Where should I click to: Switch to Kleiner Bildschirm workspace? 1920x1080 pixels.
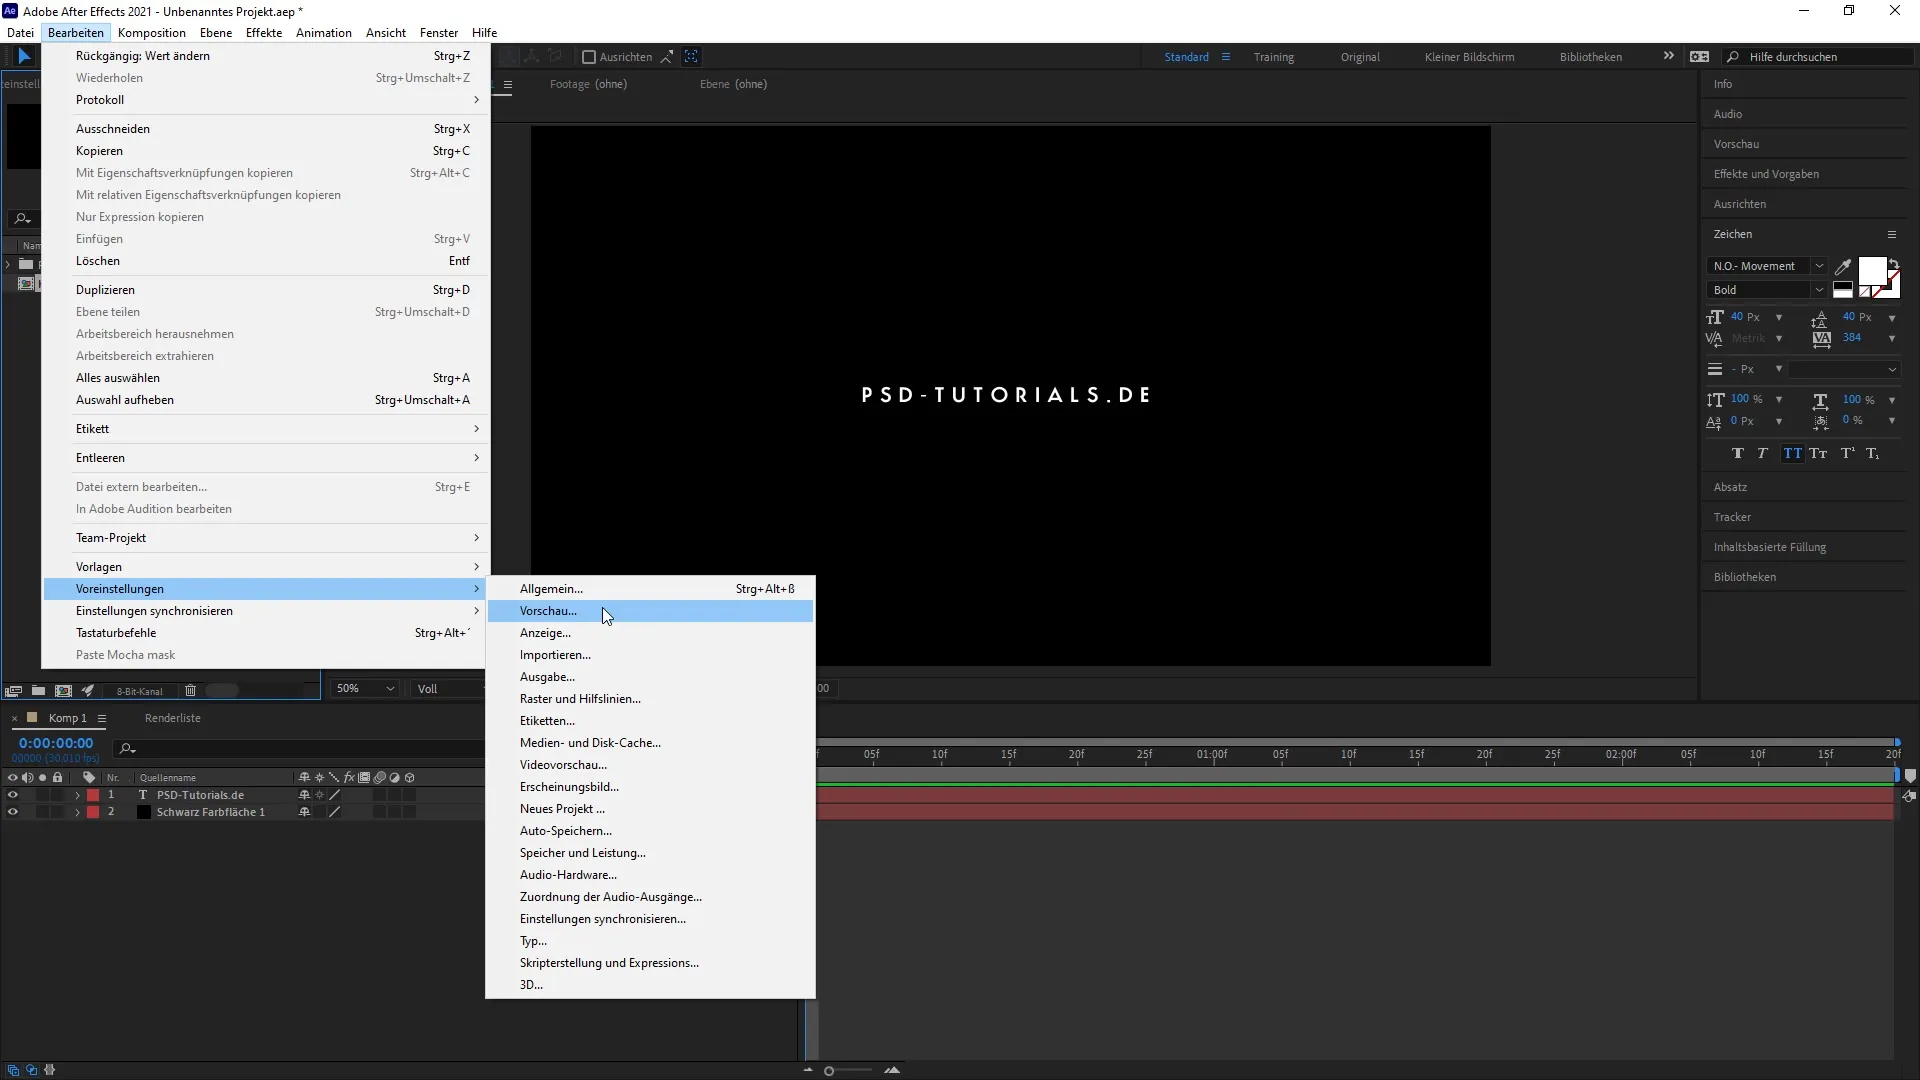pyautogui.click(x=1469, y=57)
